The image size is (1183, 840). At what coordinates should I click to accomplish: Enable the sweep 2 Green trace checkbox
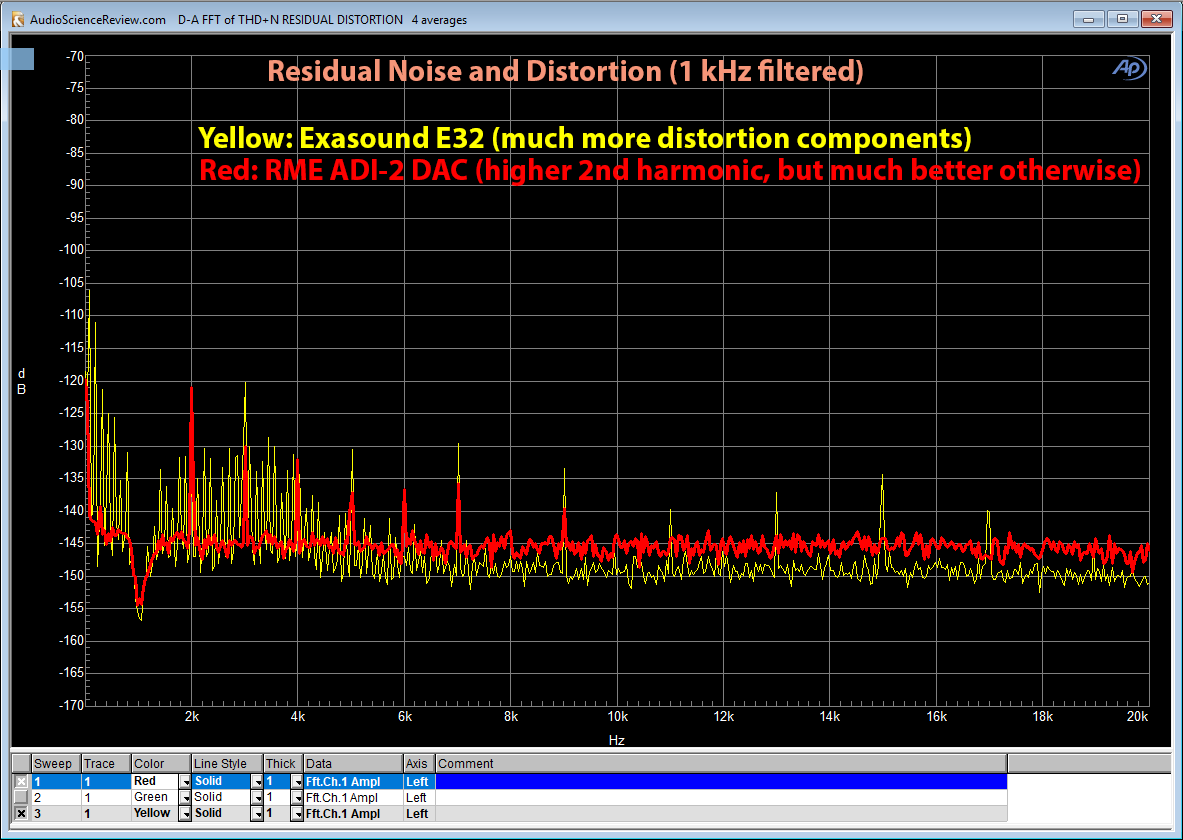[21, 798]
